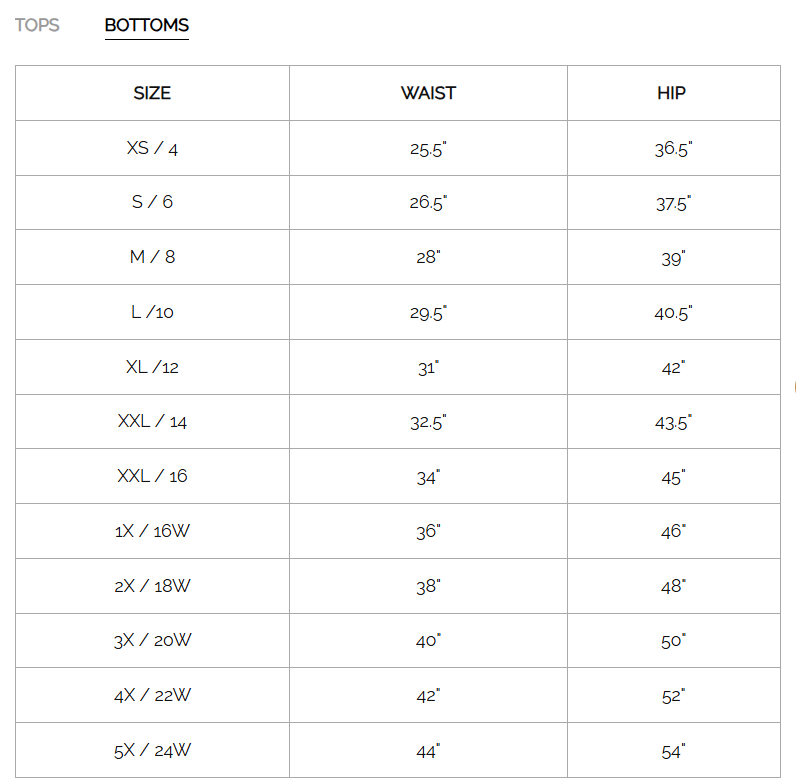Click the S / 6 size cell
This screenshot has height=782, width=796.
[152, 202]
